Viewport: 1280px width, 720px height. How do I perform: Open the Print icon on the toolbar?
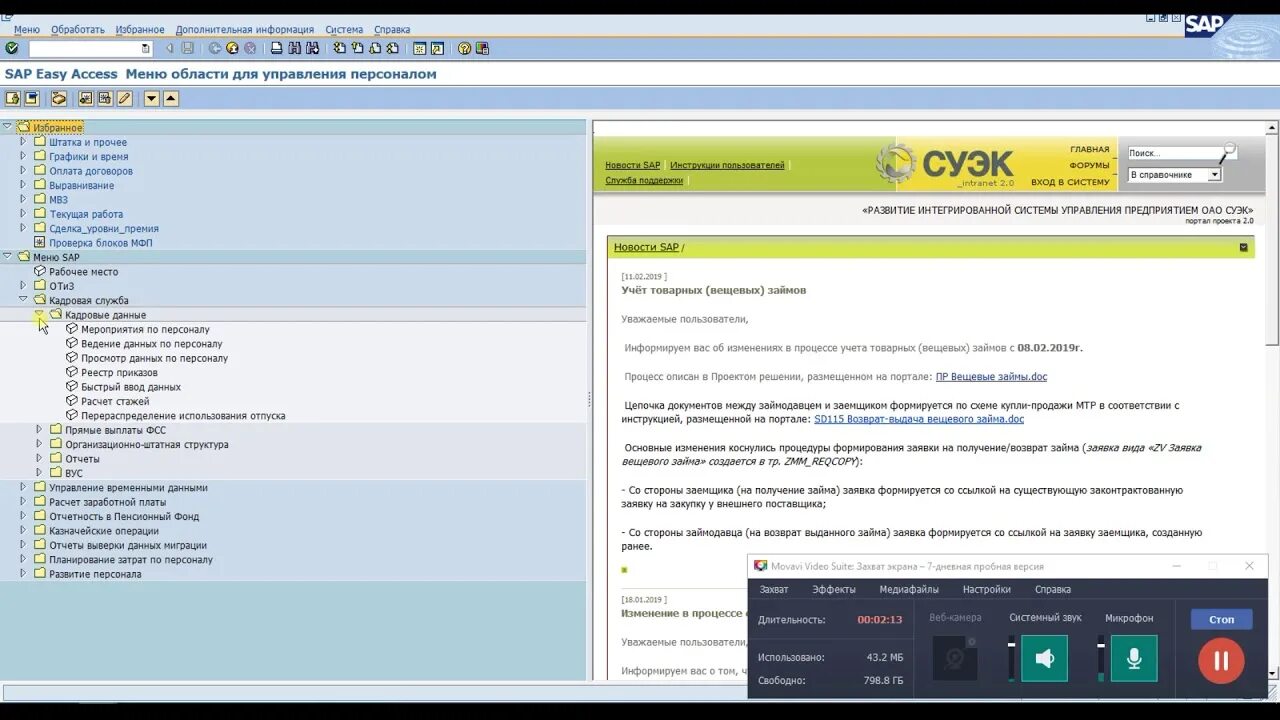click(275, 46)
